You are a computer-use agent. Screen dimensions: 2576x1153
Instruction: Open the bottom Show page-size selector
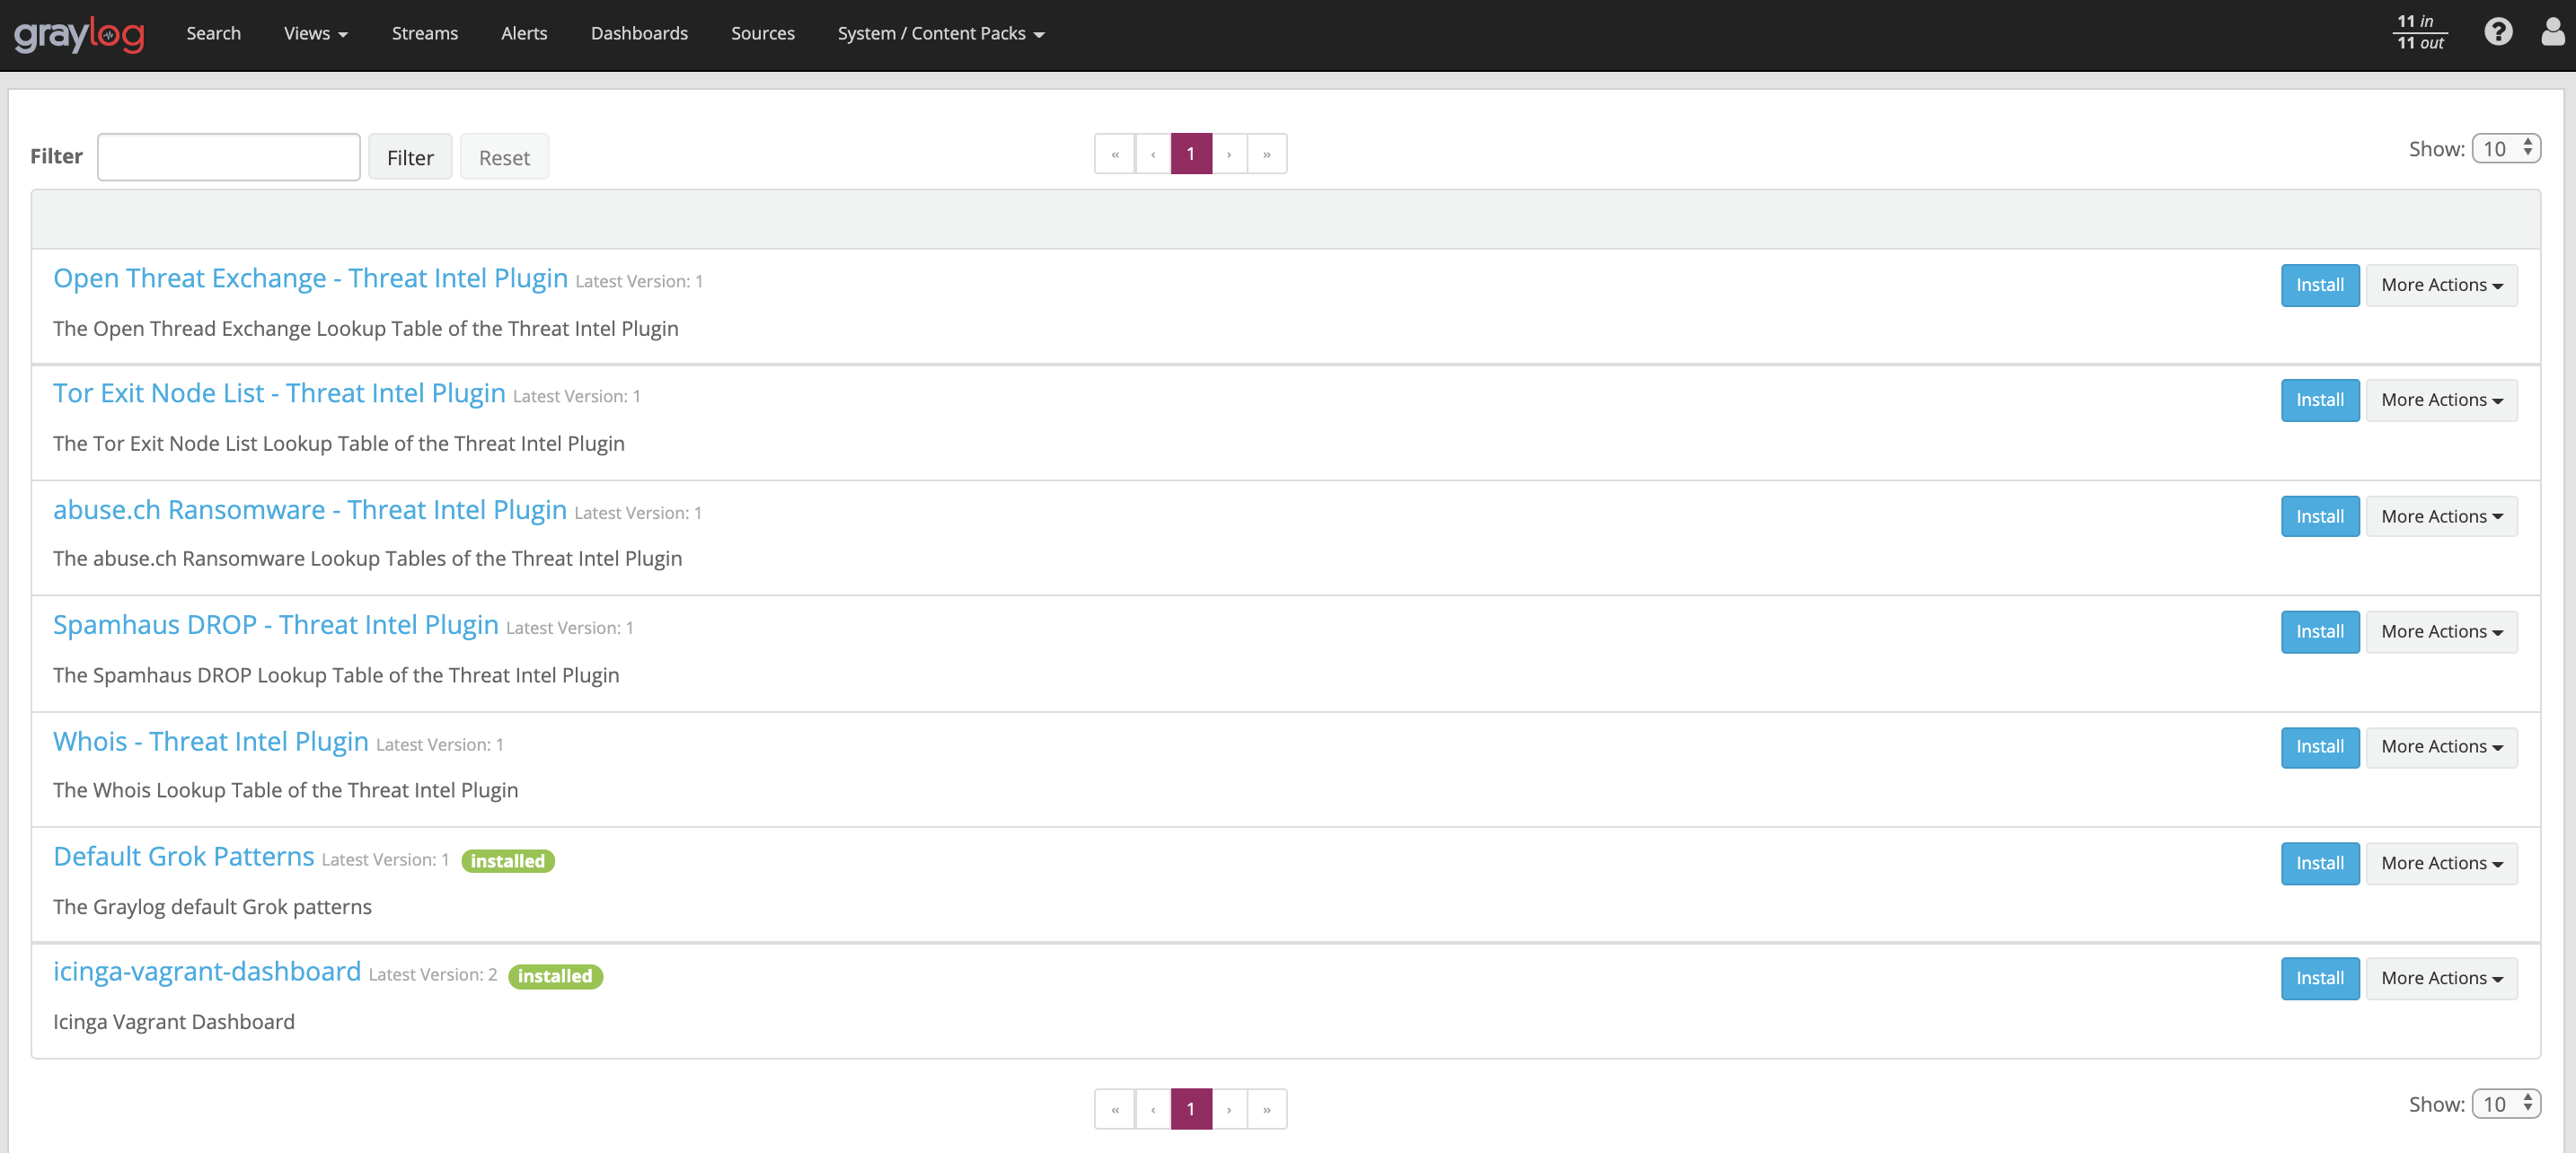pyautogui.click(x=2506, y=1104)
